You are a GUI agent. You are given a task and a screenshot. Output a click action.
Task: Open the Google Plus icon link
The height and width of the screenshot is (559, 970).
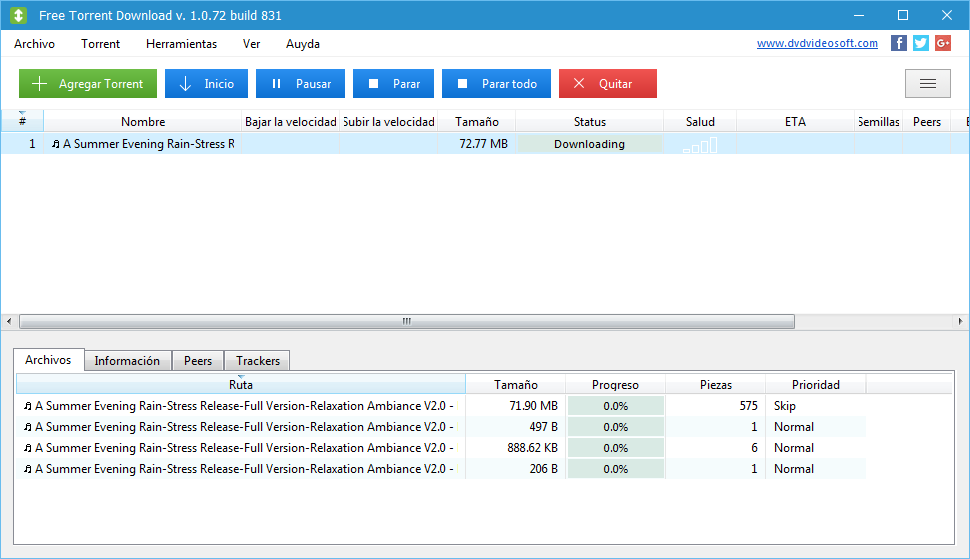coord(943,43)
